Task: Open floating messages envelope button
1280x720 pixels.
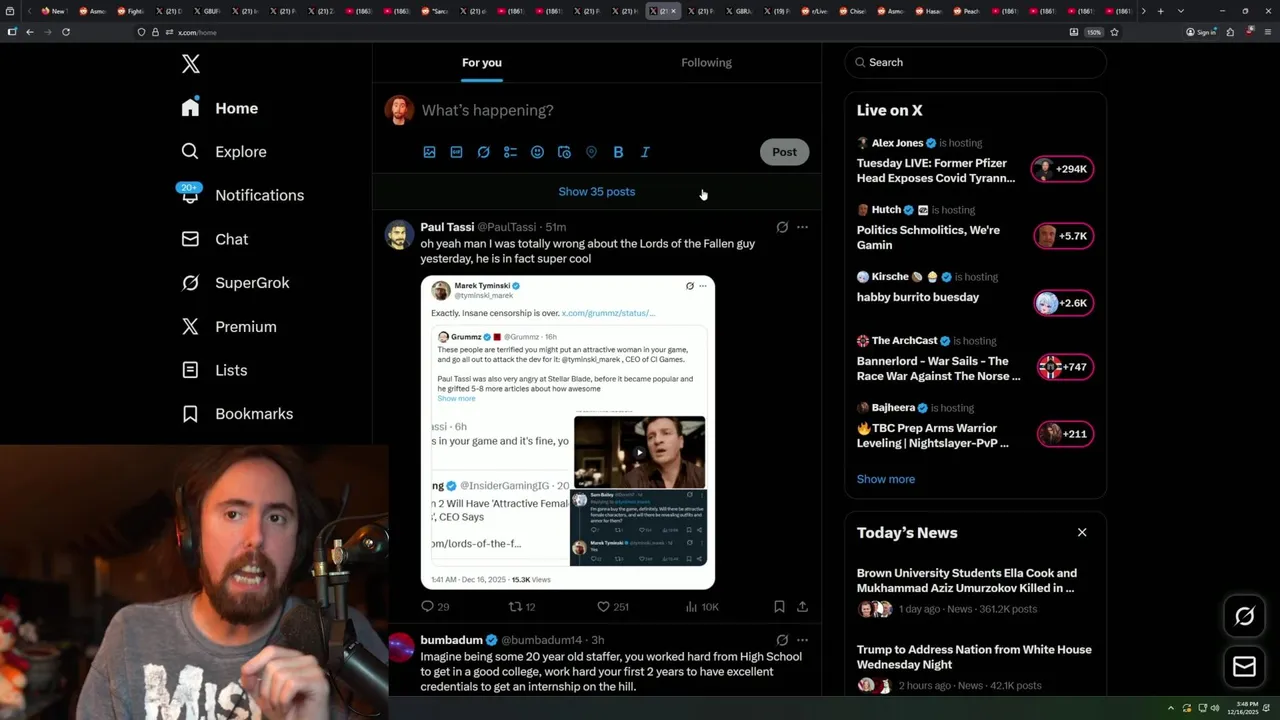Action: (1245, 666)
